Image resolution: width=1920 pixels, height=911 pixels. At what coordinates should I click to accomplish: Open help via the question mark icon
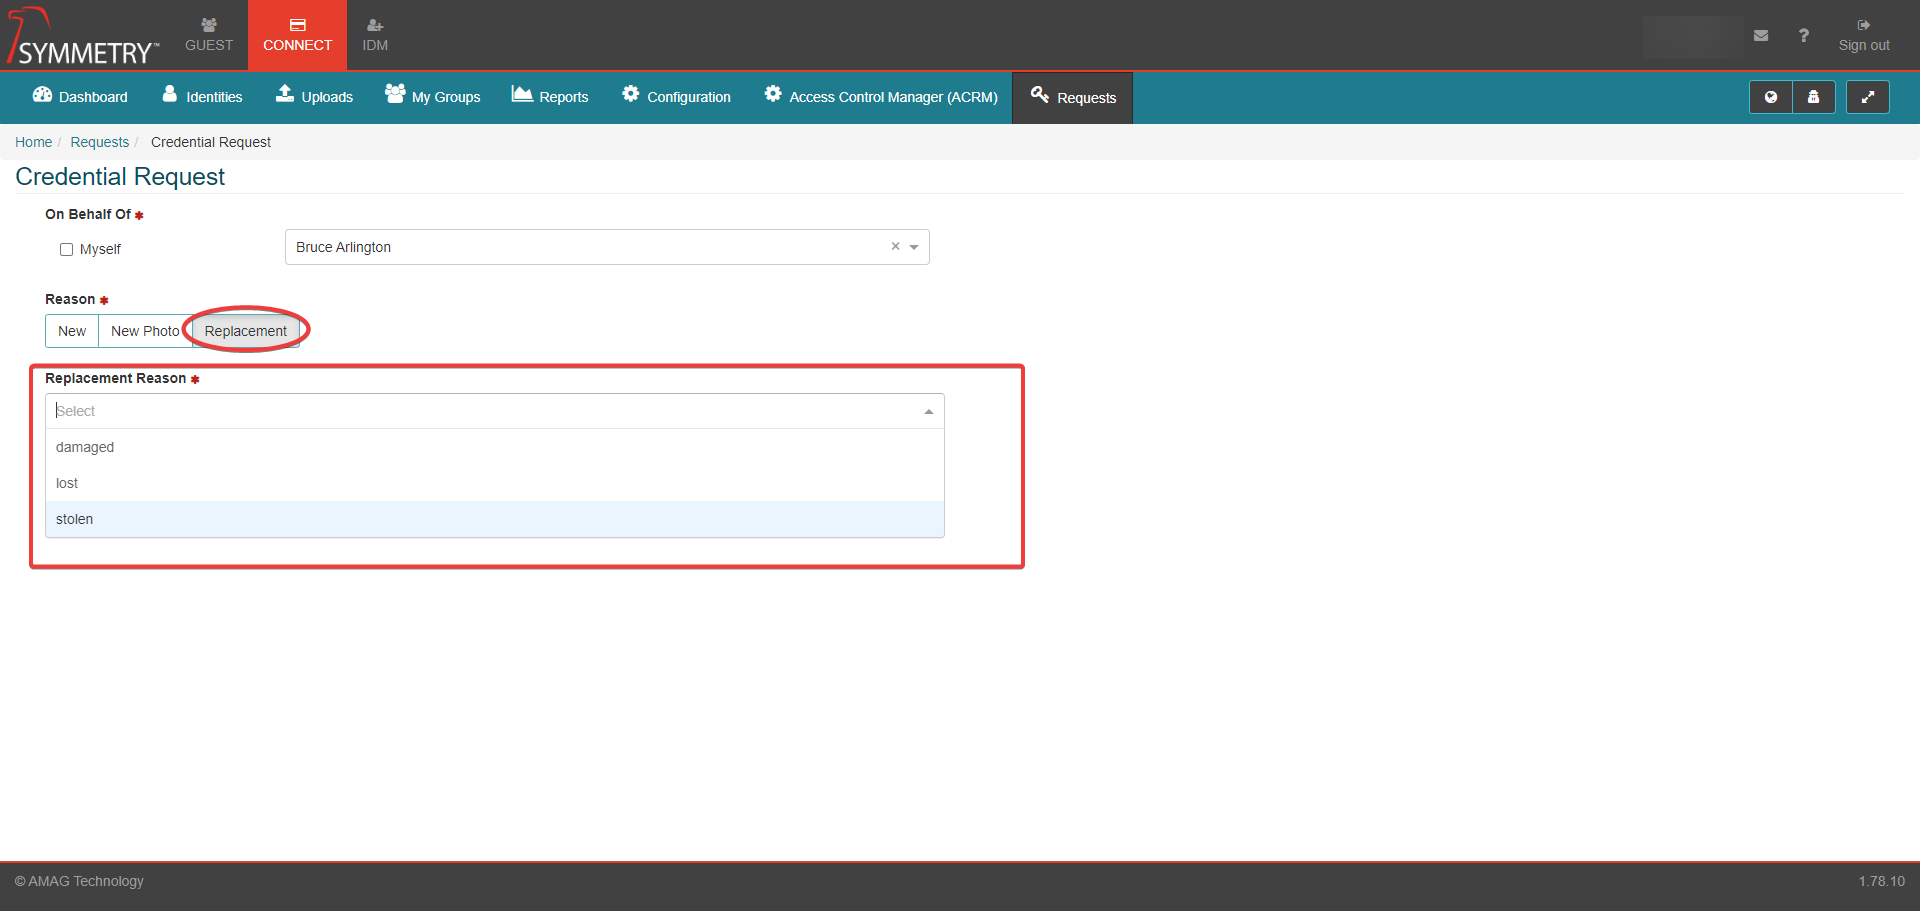click(x=1804, y=35)
